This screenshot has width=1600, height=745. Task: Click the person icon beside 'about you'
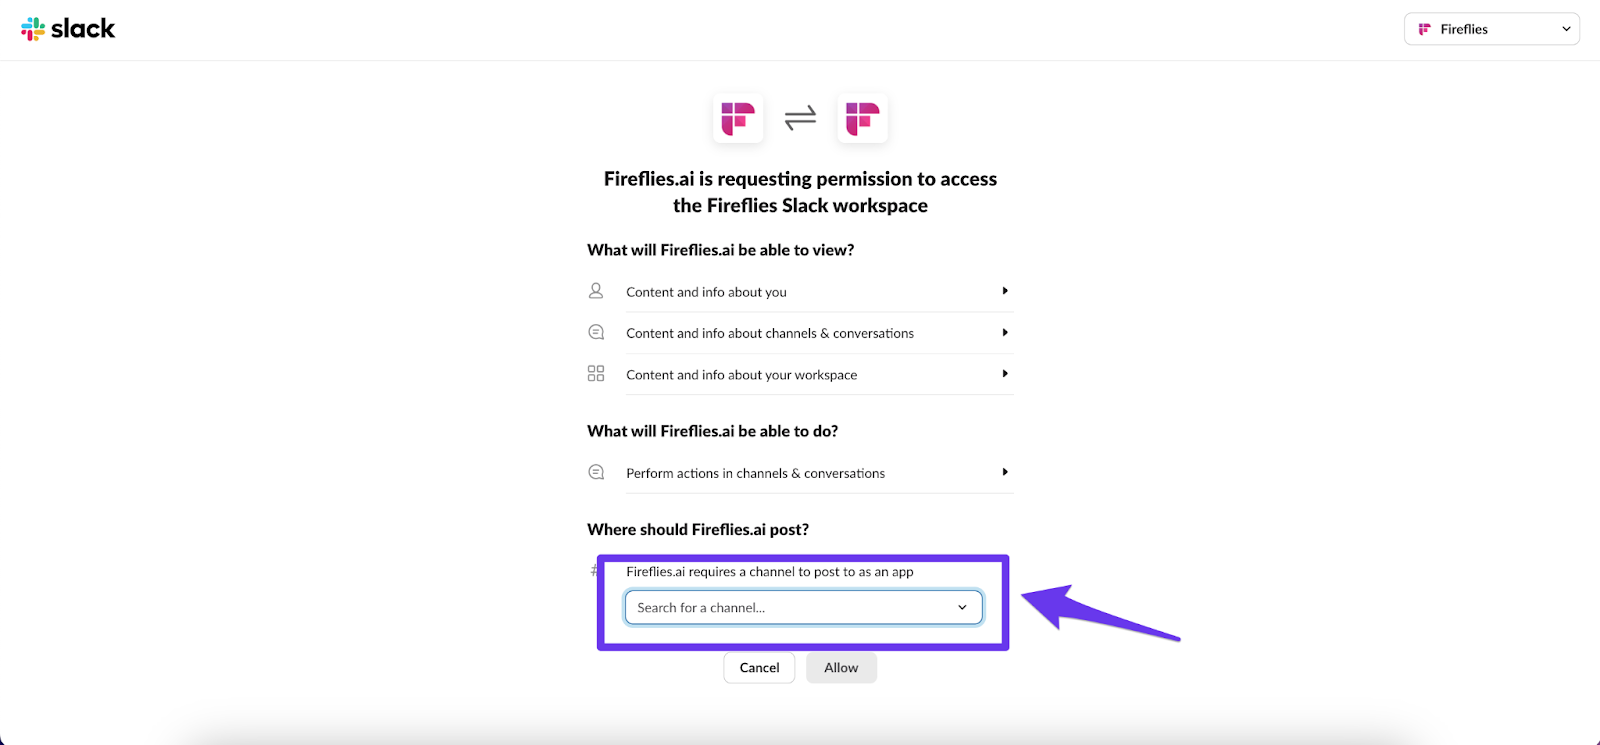(596, 291)
